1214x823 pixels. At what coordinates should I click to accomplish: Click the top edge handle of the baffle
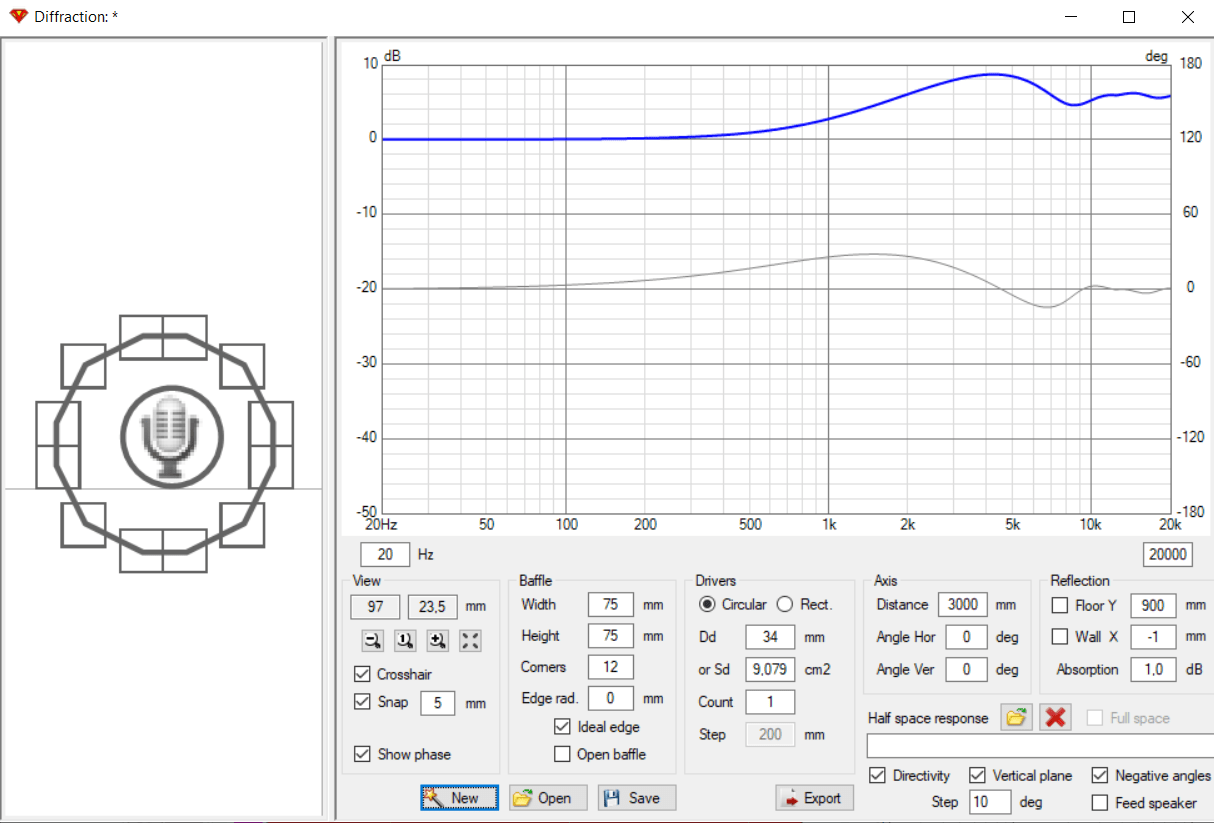point(163,337)
